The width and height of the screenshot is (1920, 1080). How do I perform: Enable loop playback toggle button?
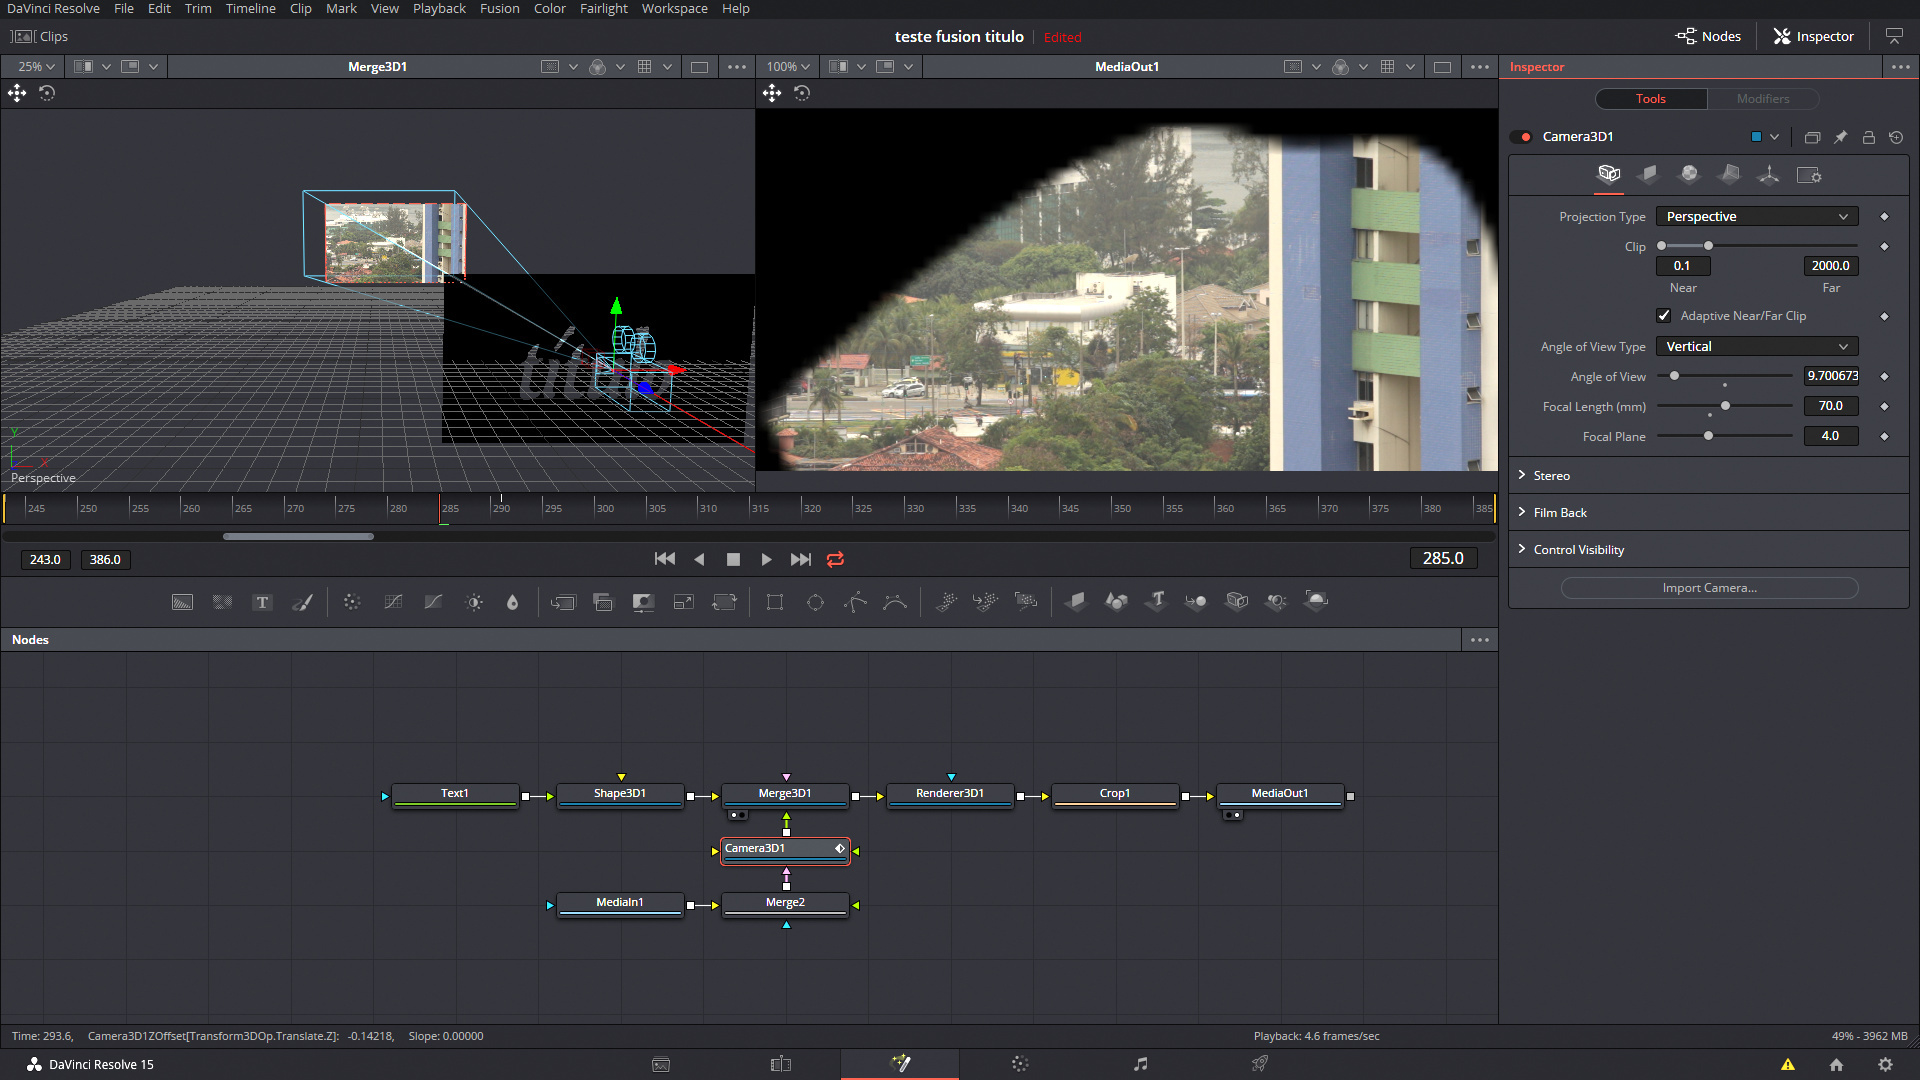tap(835, 559)
